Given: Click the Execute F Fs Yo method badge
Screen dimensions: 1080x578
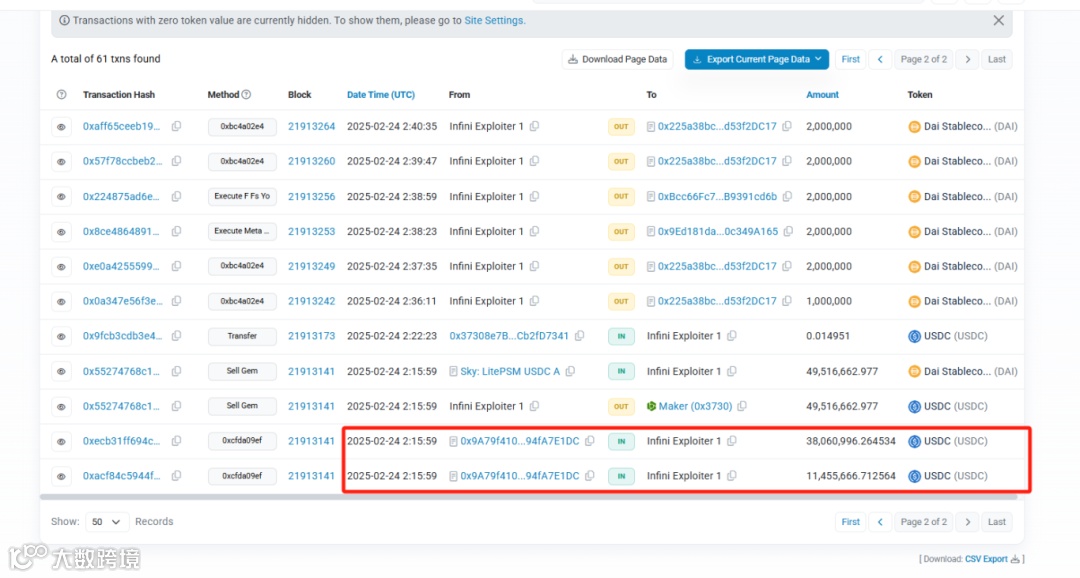Looking at the screenshot, I should click(x=242, y=196).
